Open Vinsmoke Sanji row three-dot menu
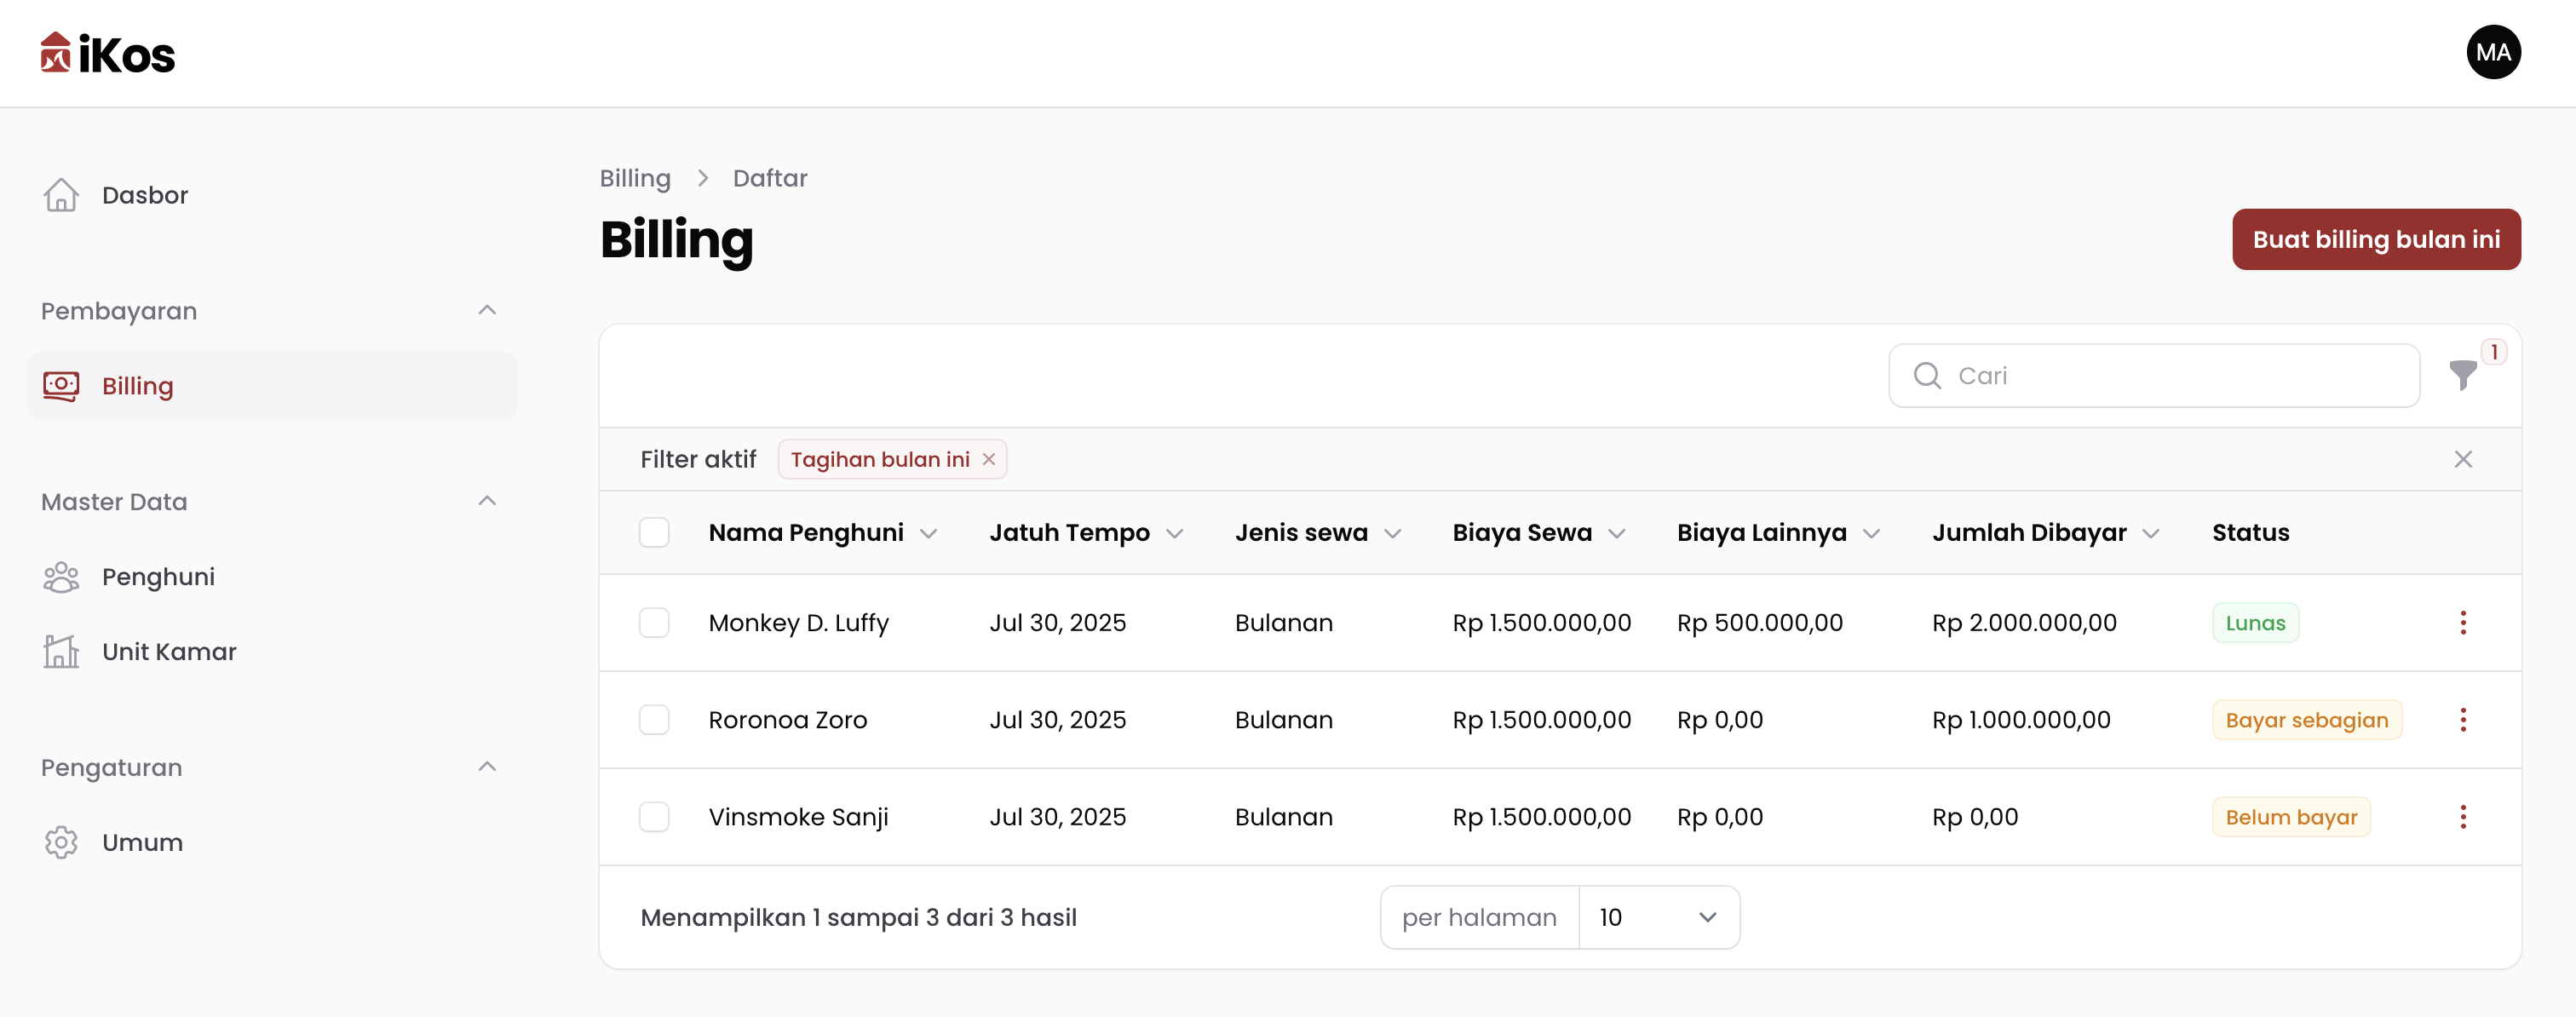The height and width of the screenshot is (1017, 2576). tap(2462, 817)
